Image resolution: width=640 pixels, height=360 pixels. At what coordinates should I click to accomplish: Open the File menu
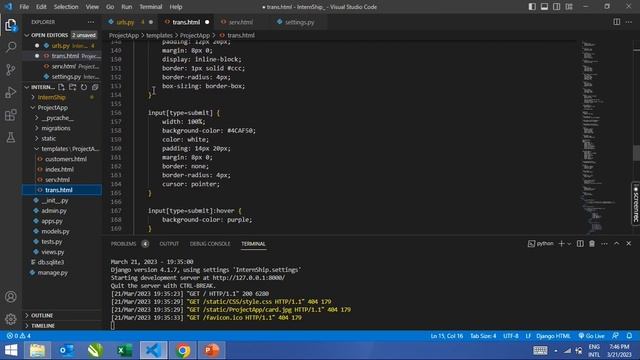coord(24,7)
